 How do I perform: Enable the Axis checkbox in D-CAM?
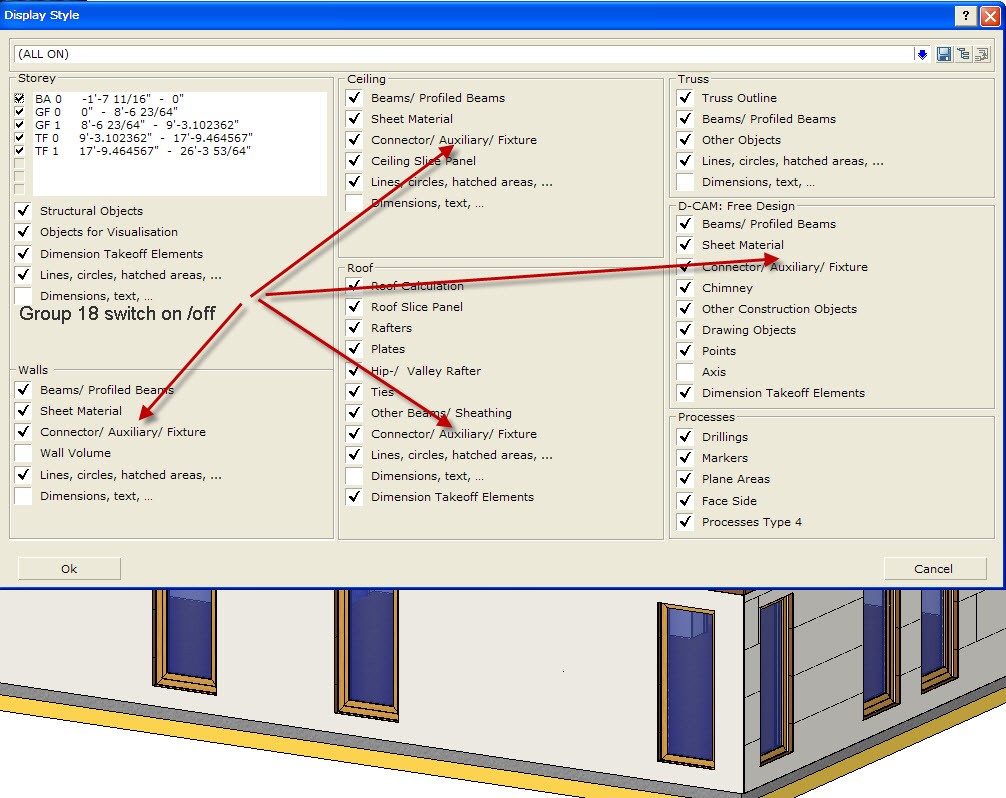click(x=685, y=372)
